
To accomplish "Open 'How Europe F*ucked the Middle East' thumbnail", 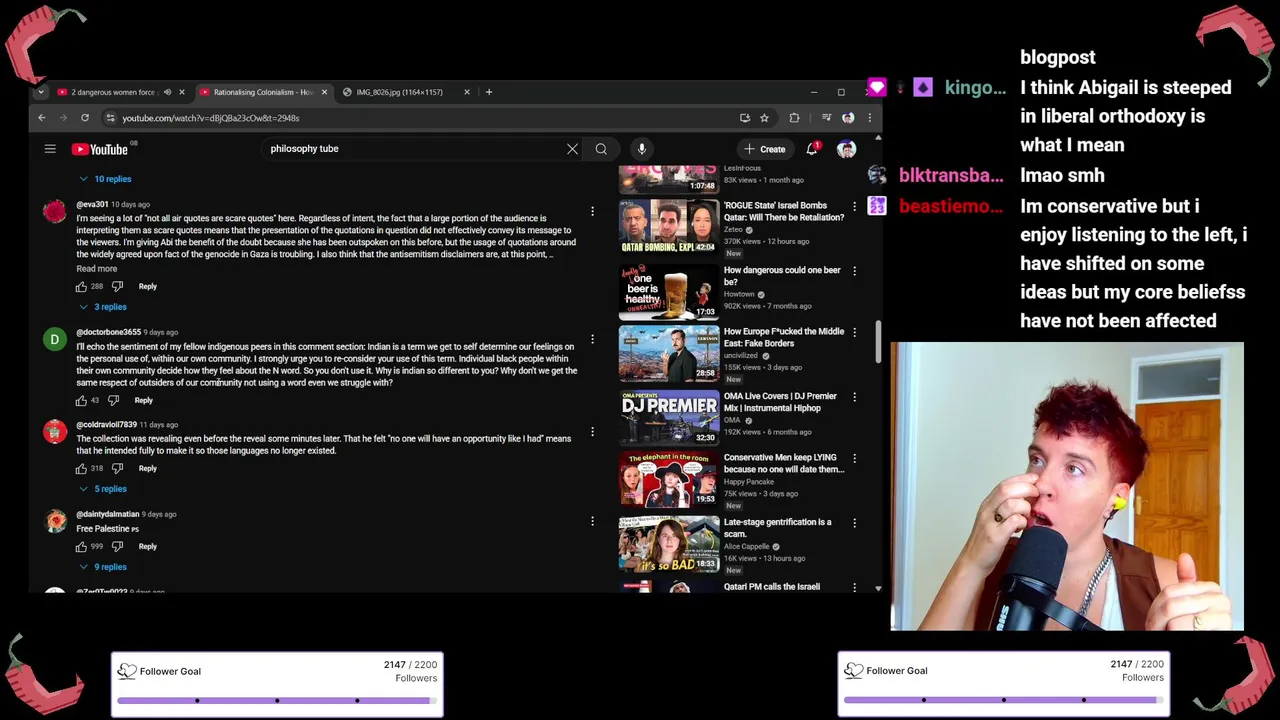I will coord(669,352).
